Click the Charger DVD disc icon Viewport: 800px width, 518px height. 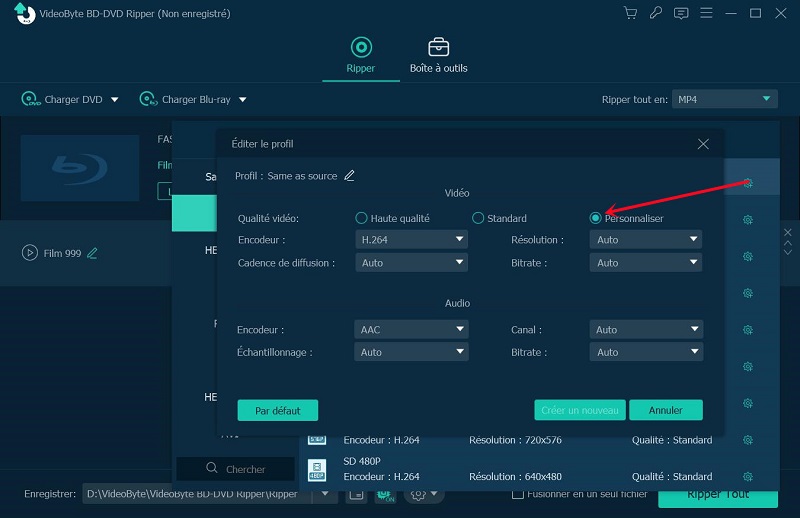30,99
